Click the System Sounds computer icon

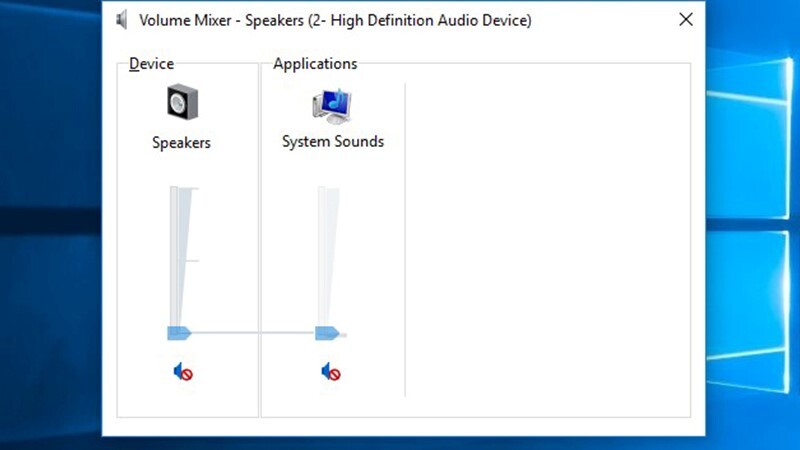(332, 106)
